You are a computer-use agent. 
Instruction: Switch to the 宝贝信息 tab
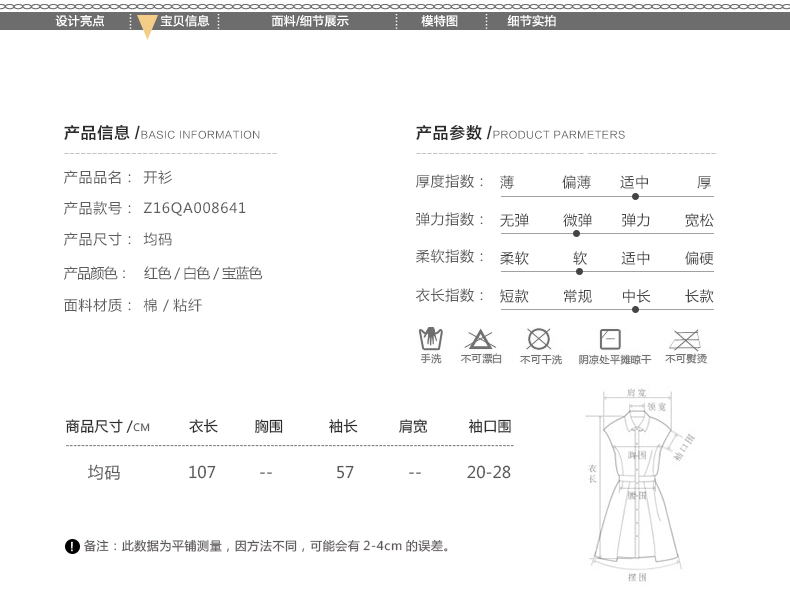point(185,21)
